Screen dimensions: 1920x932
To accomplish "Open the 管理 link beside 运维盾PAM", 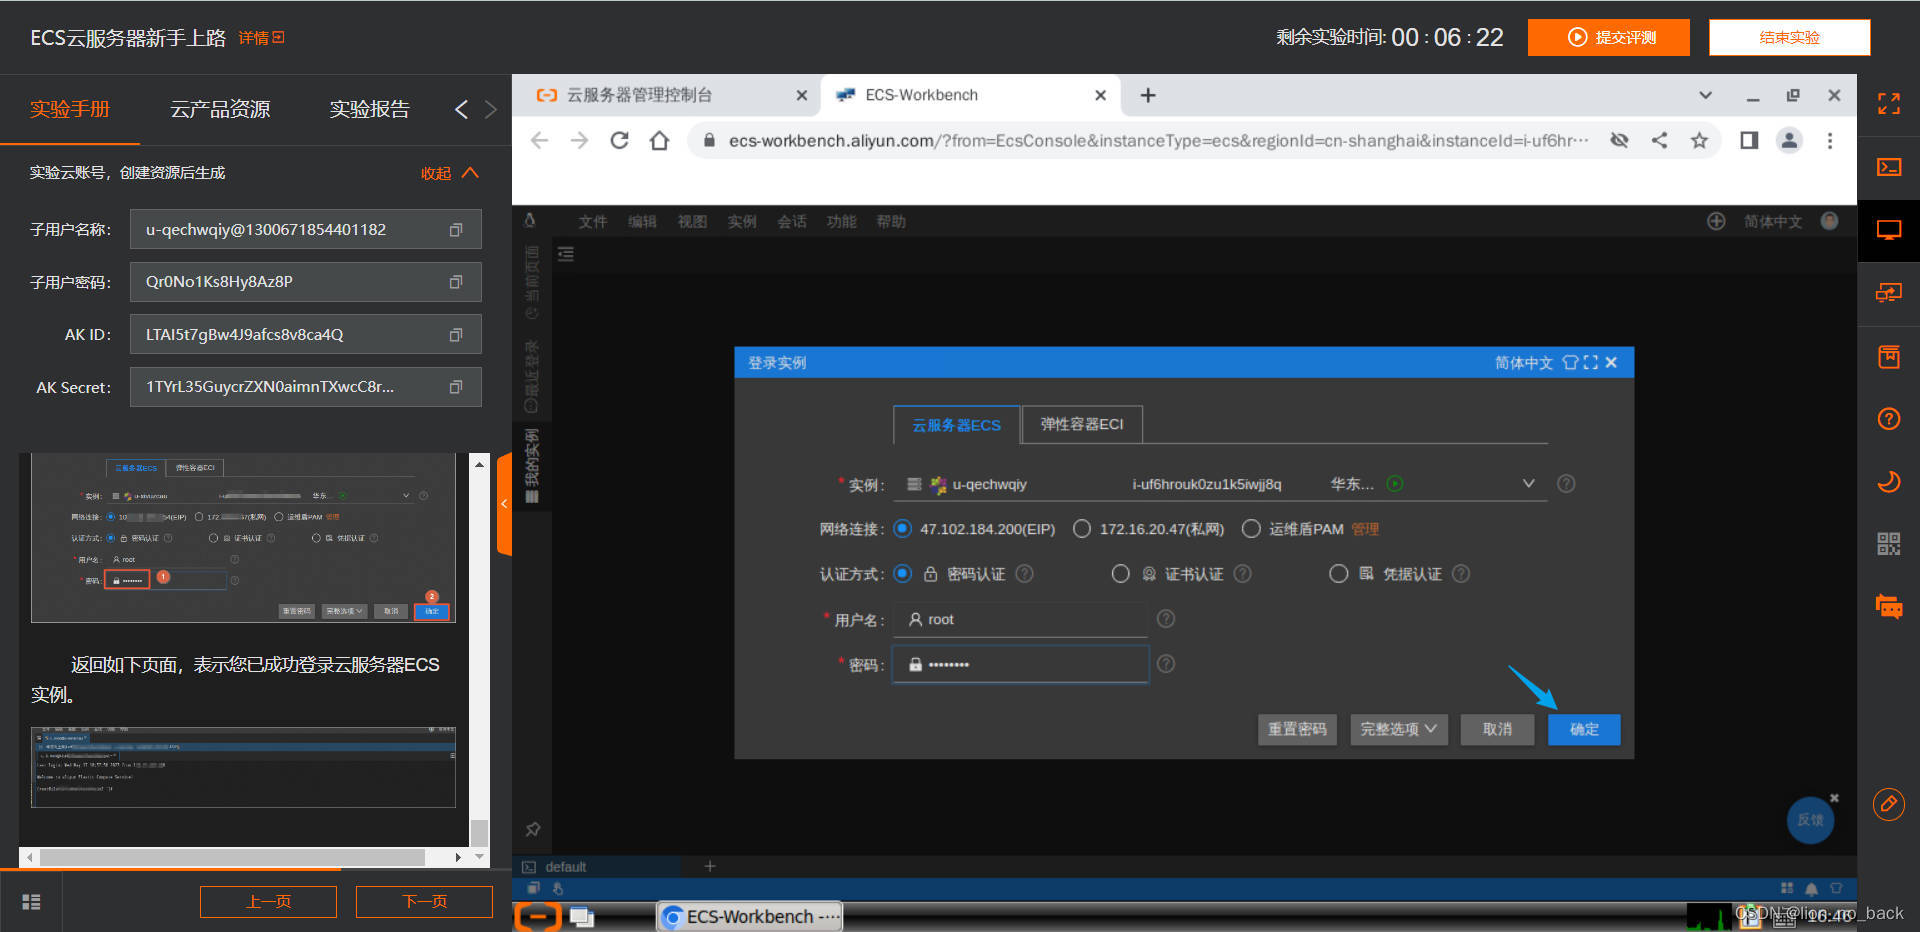I will point(1365,529).
